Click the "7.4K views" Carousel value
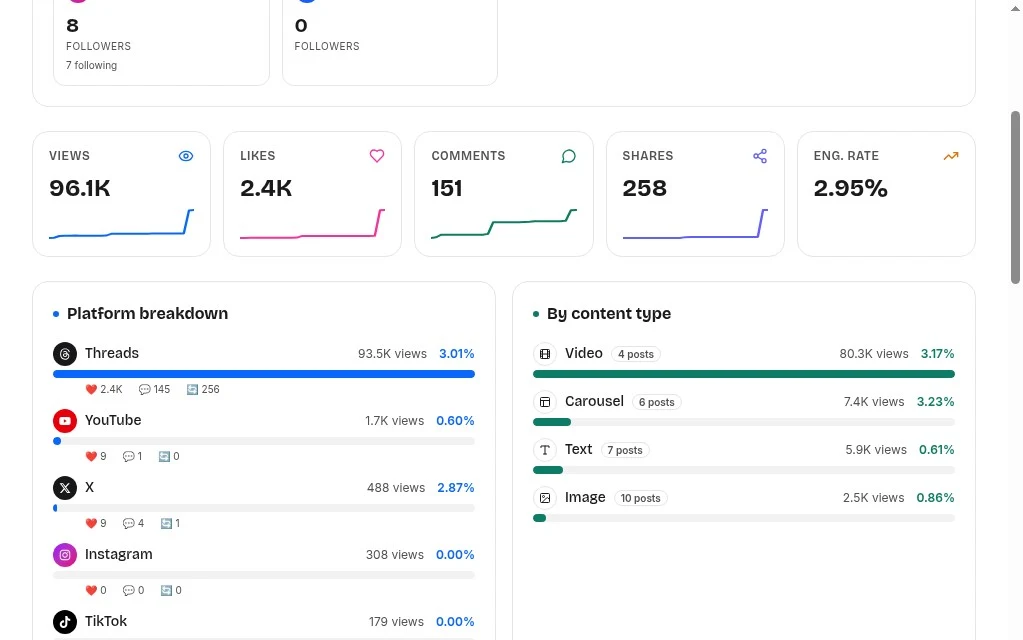Screen dimensions: 1023x640 874,402
